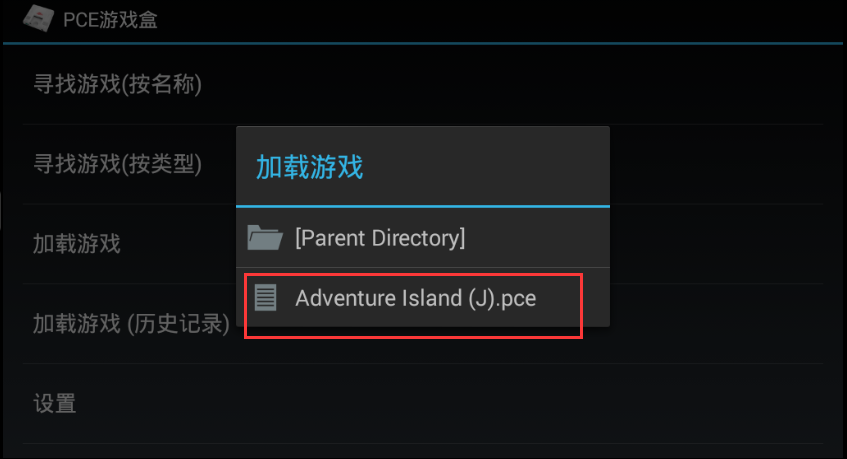The width and height of the screenshot is (847, 459).
Task: Open the [Parent Directory] entry
Action: pos(423,238)
